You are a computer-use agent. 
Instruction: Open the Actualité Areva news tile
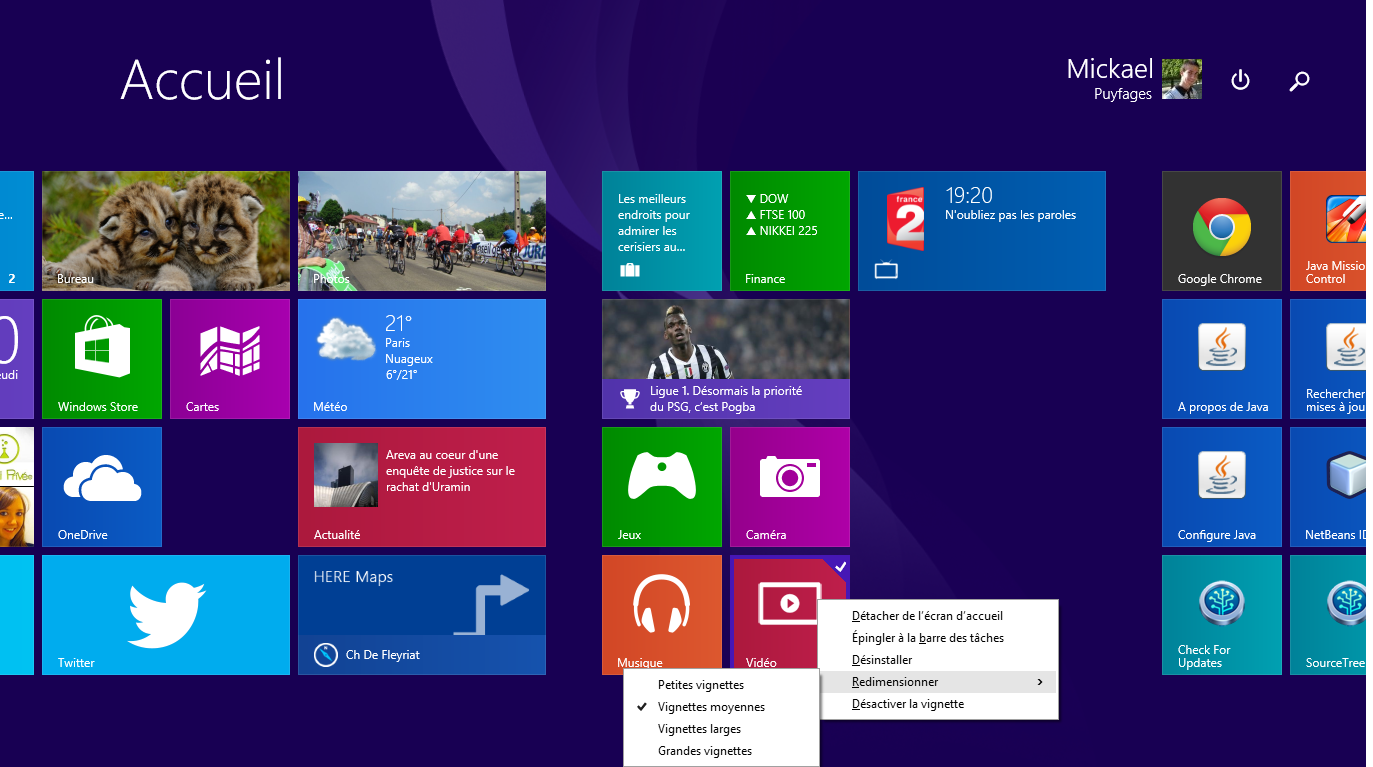[422, 487]
